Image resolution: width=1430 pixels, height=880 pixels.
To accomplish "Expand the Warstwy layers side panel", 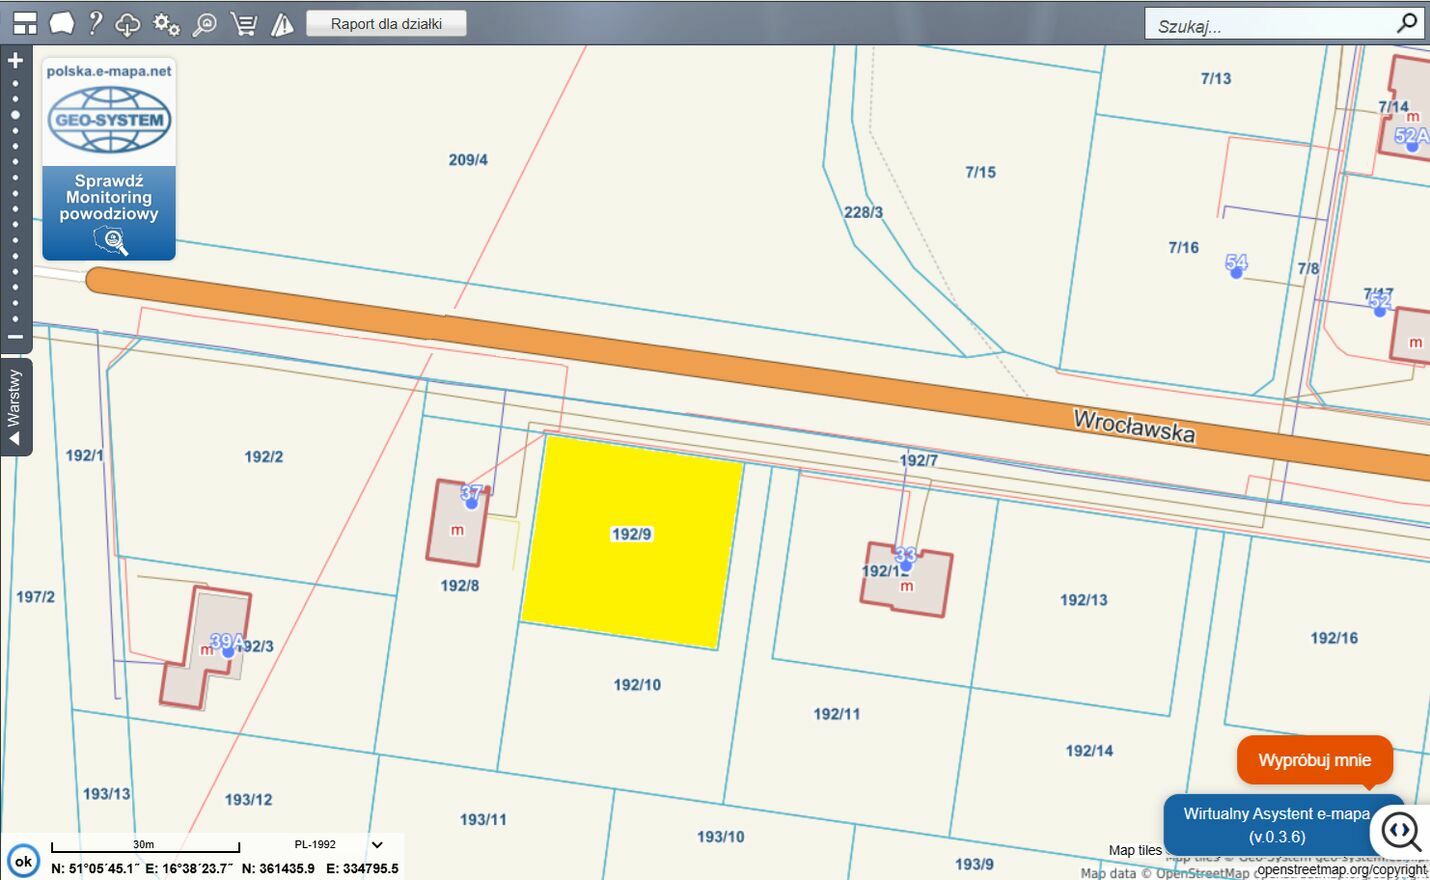I will pyautogui.click(x=15, y=406).
